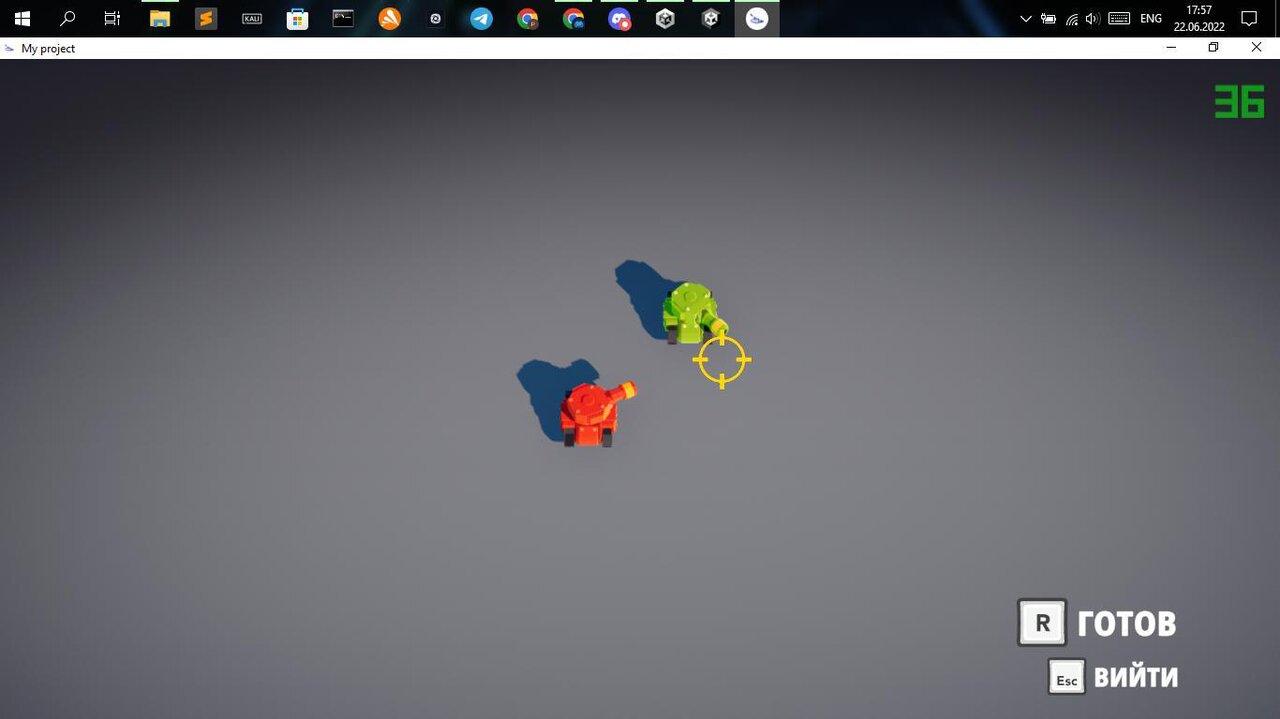Click the ГОТОВ (ready) label
The width and height of the screenshot is (1280, 719).
pos(1126,624)
